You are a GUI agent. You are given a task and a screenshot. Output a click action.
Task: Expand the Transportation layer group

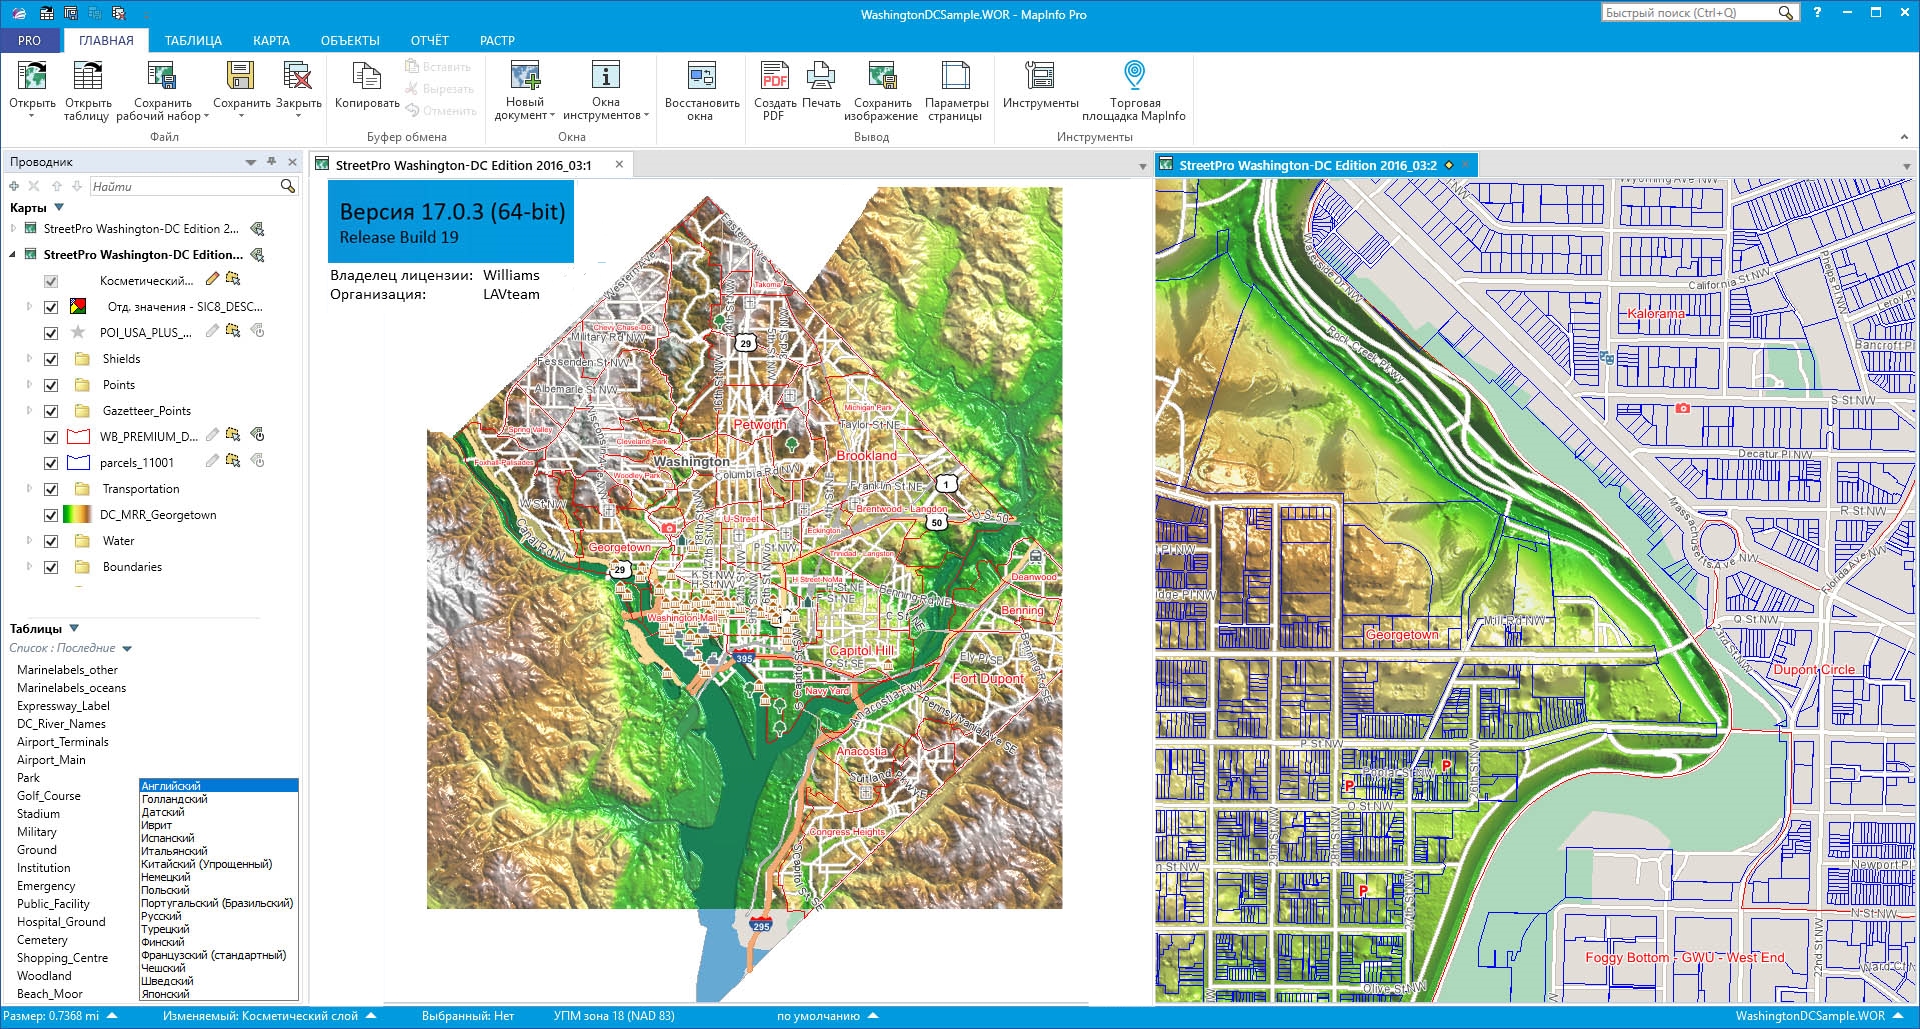click(x=29, y=488)
